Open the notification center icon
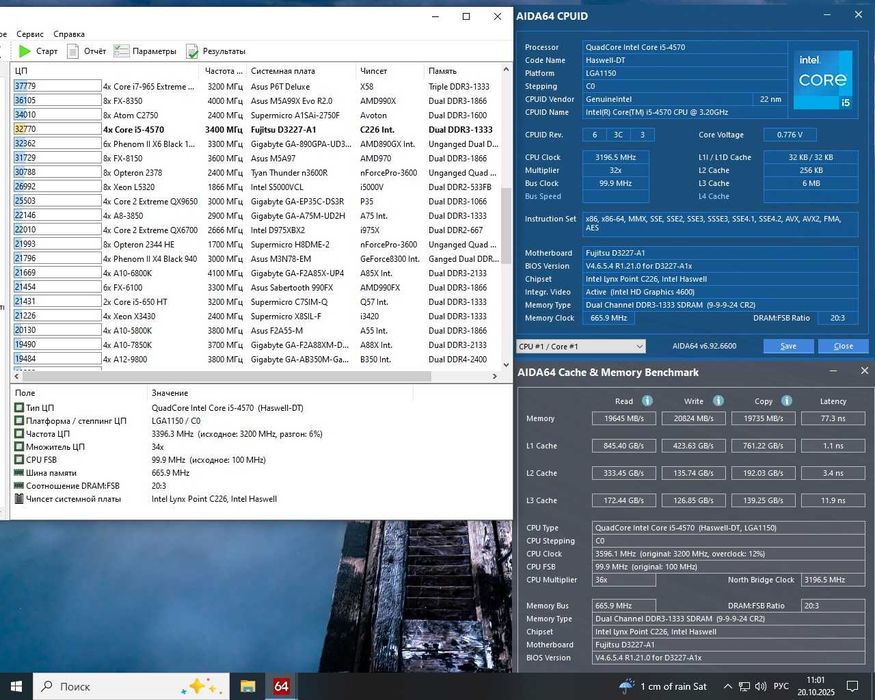Viewport: 875px width, 700px height. click(852, 687)
